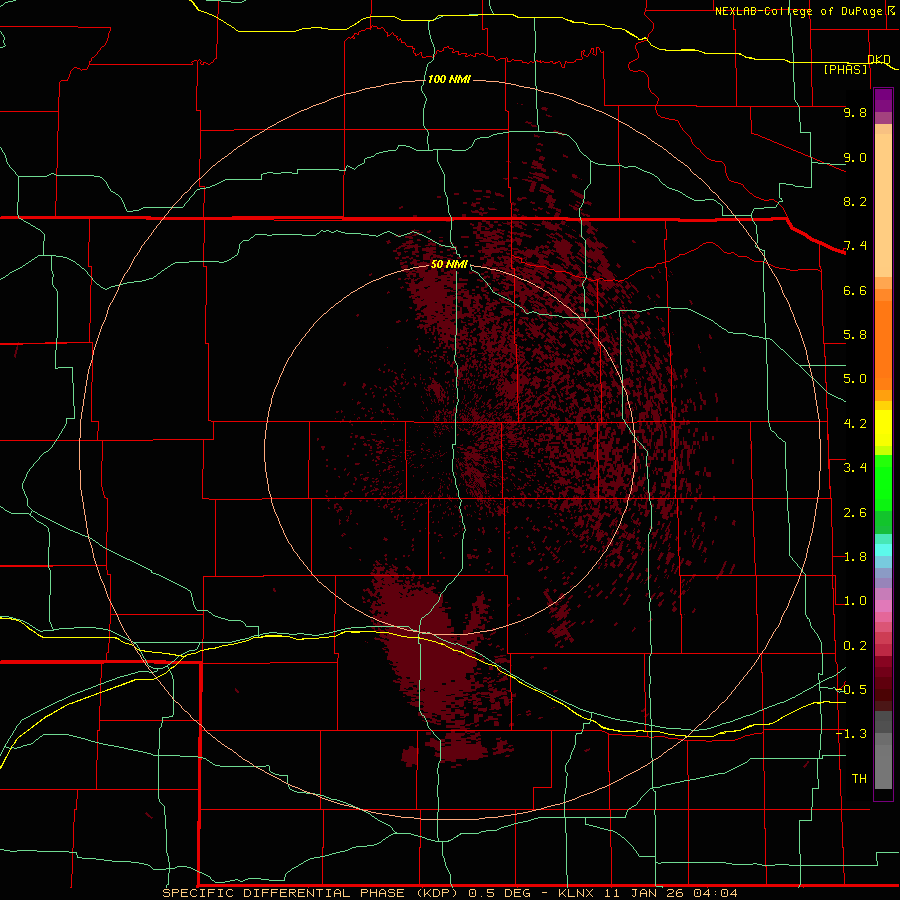Click the 50 NMI range ring label
Viewport: 900px width, 900px height.
(x=449, y=264)
